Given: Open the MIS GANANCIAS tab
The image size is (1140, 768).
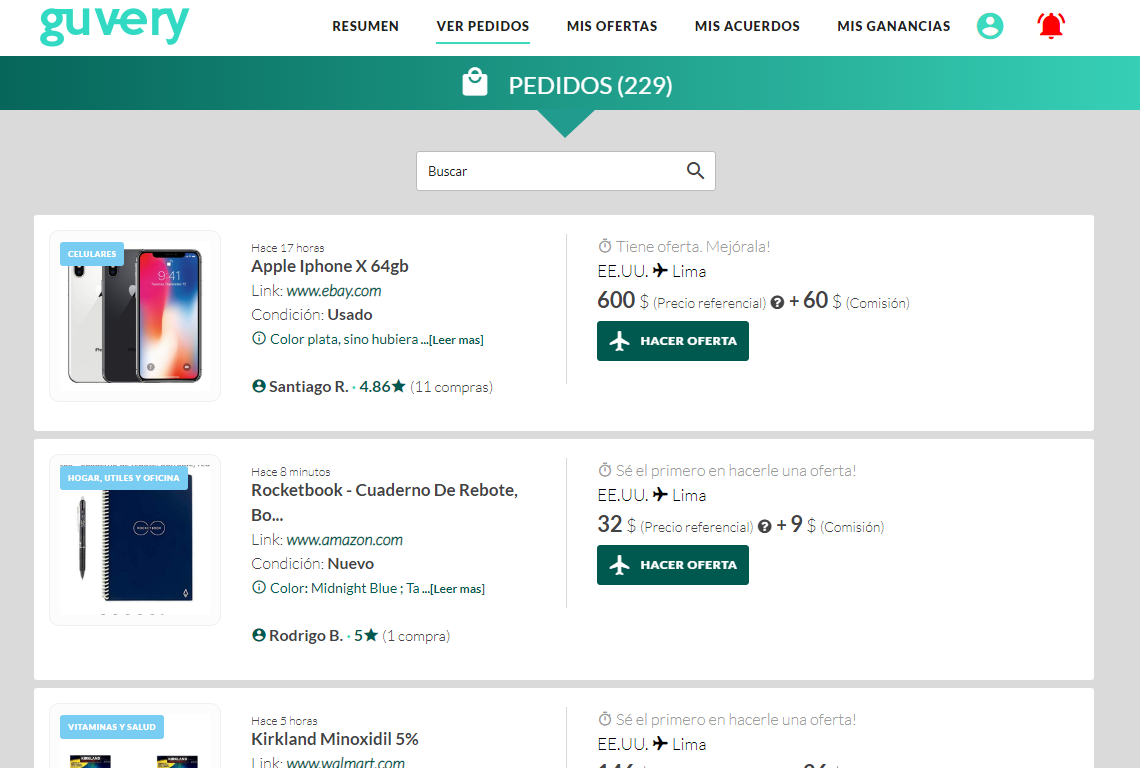Looking at the screenshot, I should [x=893, y=26].
